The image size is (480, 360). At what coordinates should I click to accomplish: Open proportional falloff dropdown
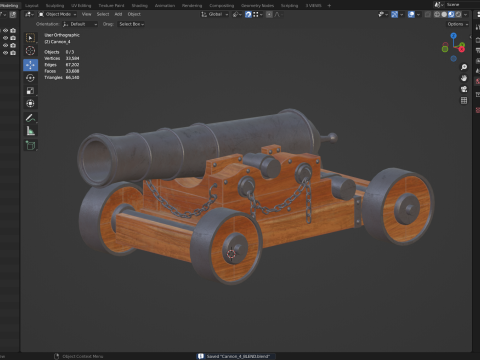pyautogui.click(x=278, y=14)
